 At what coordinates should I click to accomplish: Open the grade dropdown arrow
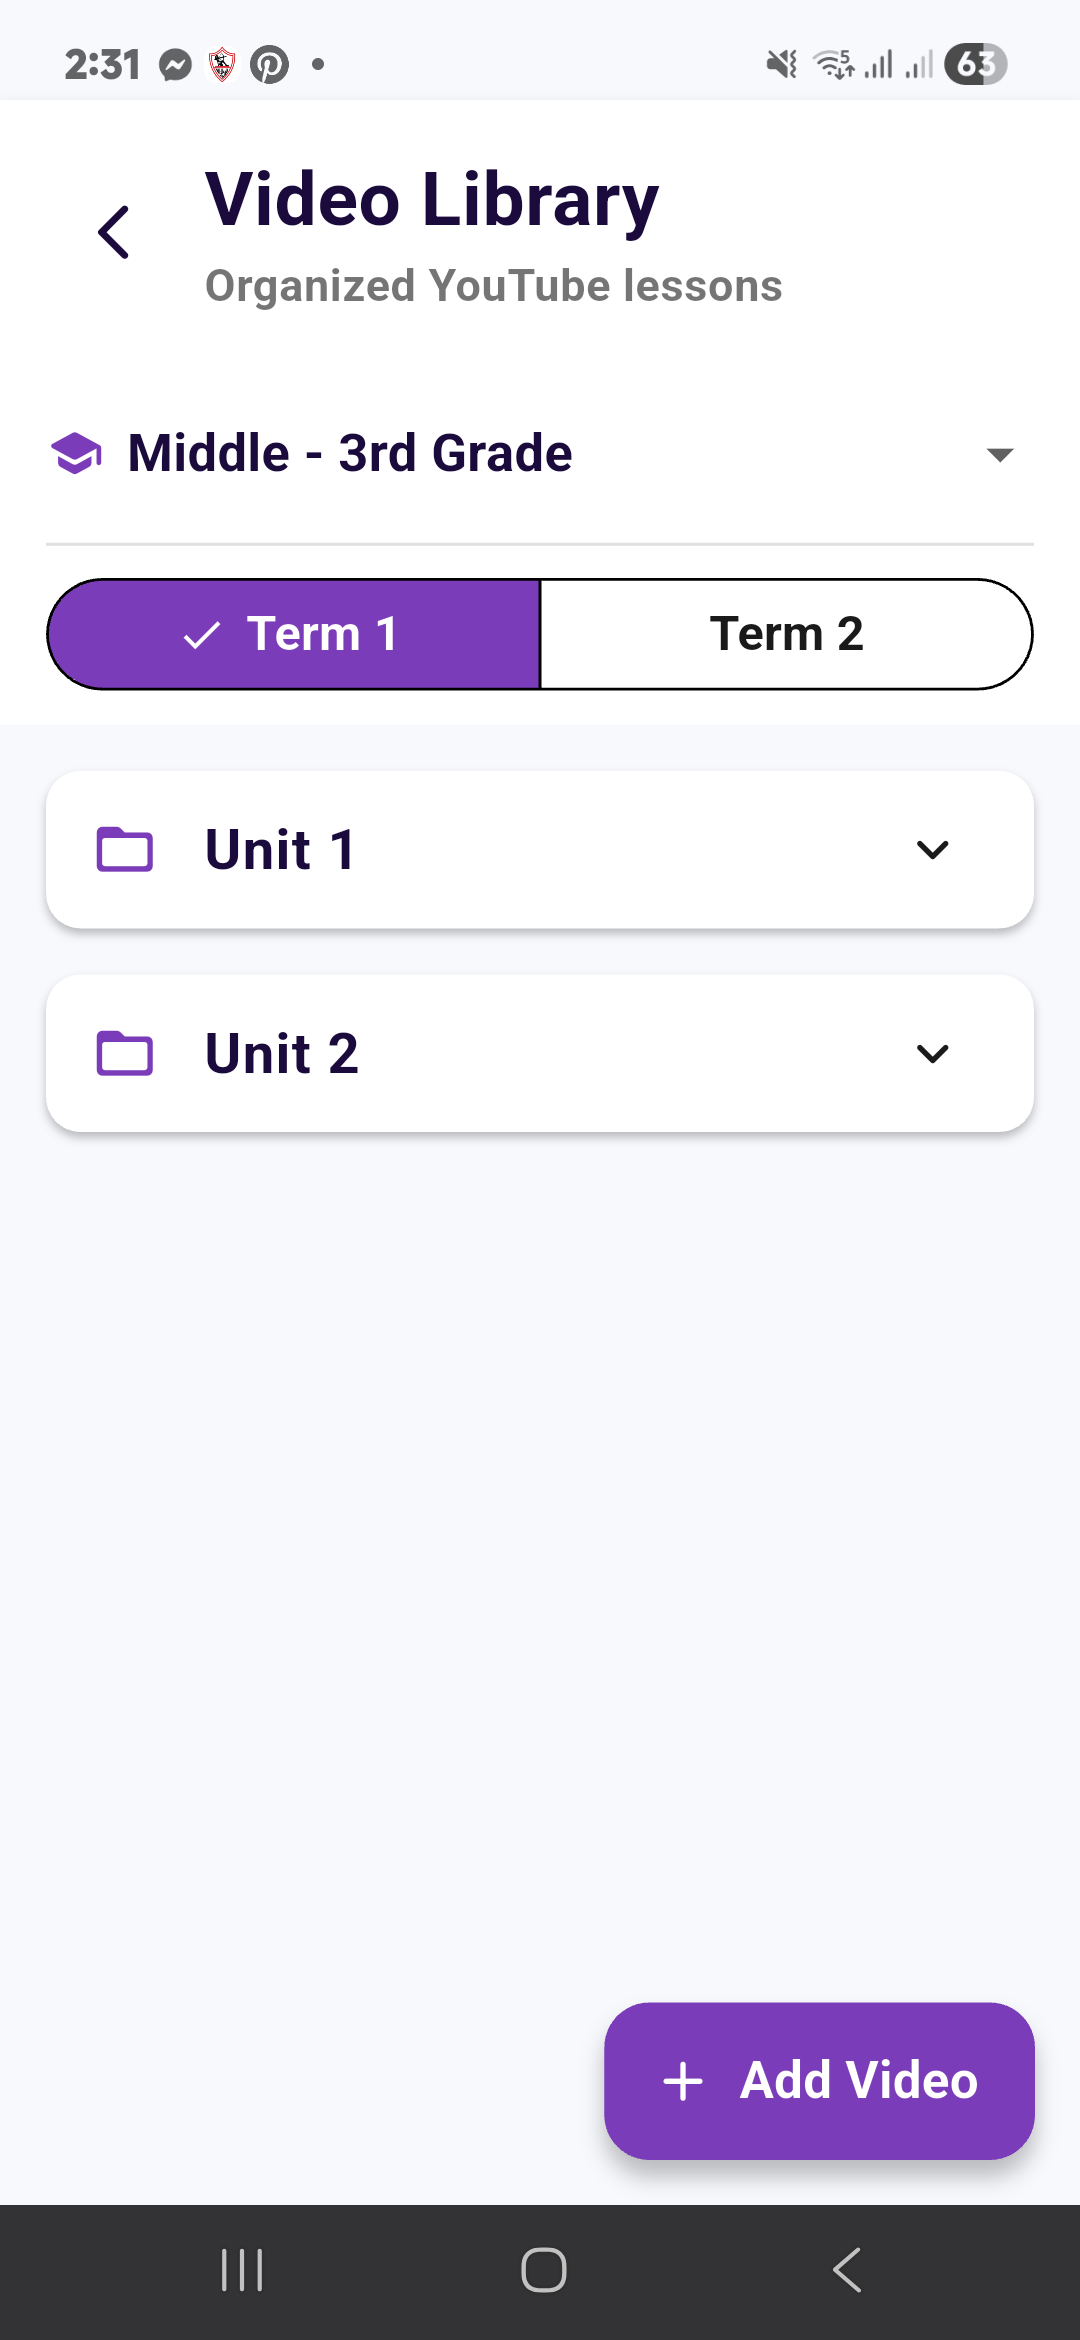click(x=1000, y=455)
